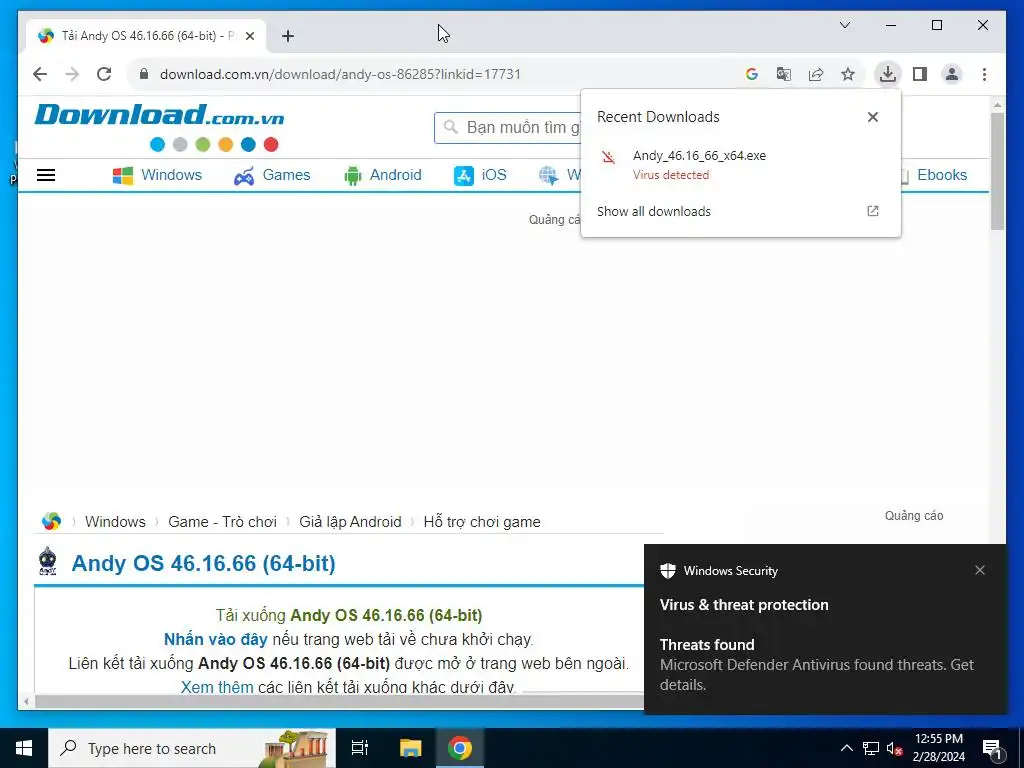The width and height of the screenshot is (1024, 768).
Task: Open Task View on the taskbar
Action: 360,748
